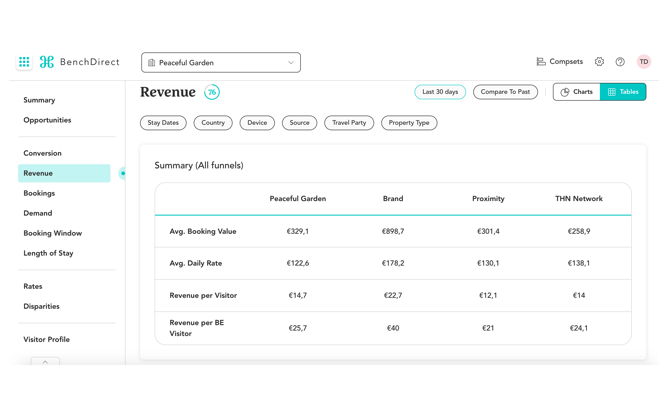The height and width of the screenshot is (415, 665).
Task: Open the Peaceful Garden hotel dropdown
Action: (x=220, y=63)
